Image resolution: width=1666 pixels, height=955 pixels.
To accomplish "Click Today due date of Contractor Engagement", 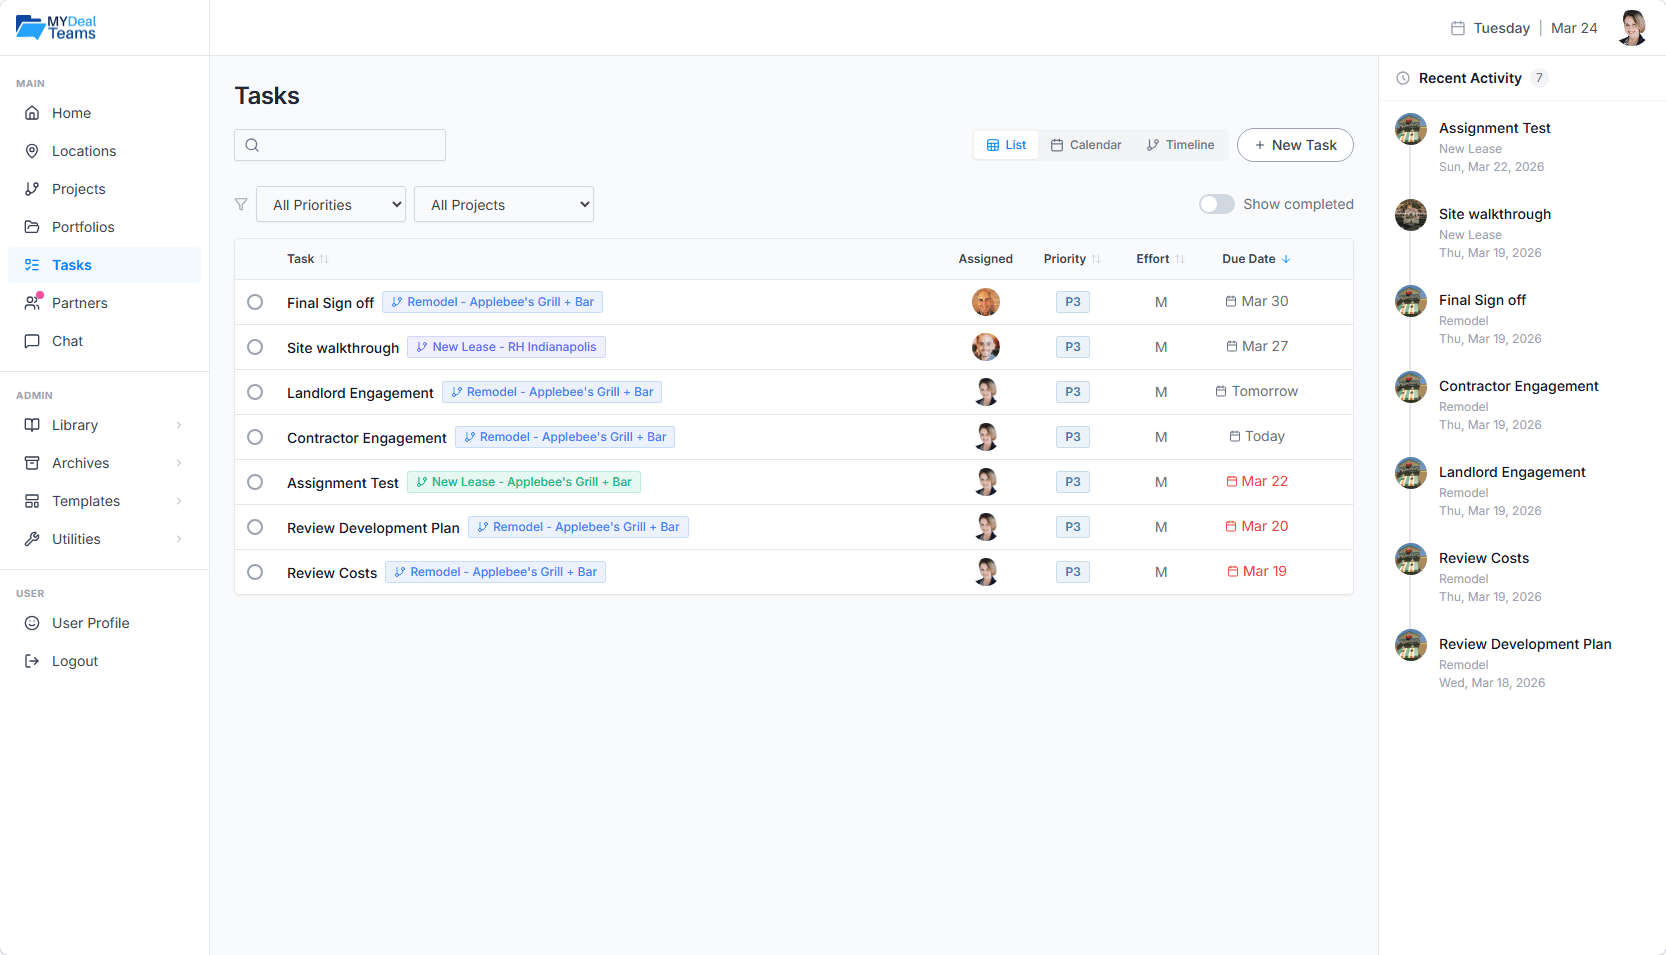I will tap(1257, 436).
